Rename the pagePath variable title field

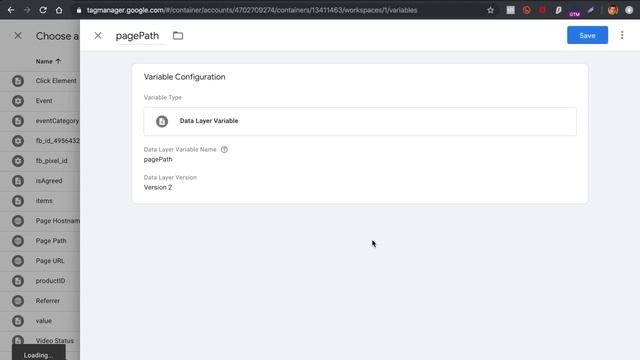coord(137,36)
